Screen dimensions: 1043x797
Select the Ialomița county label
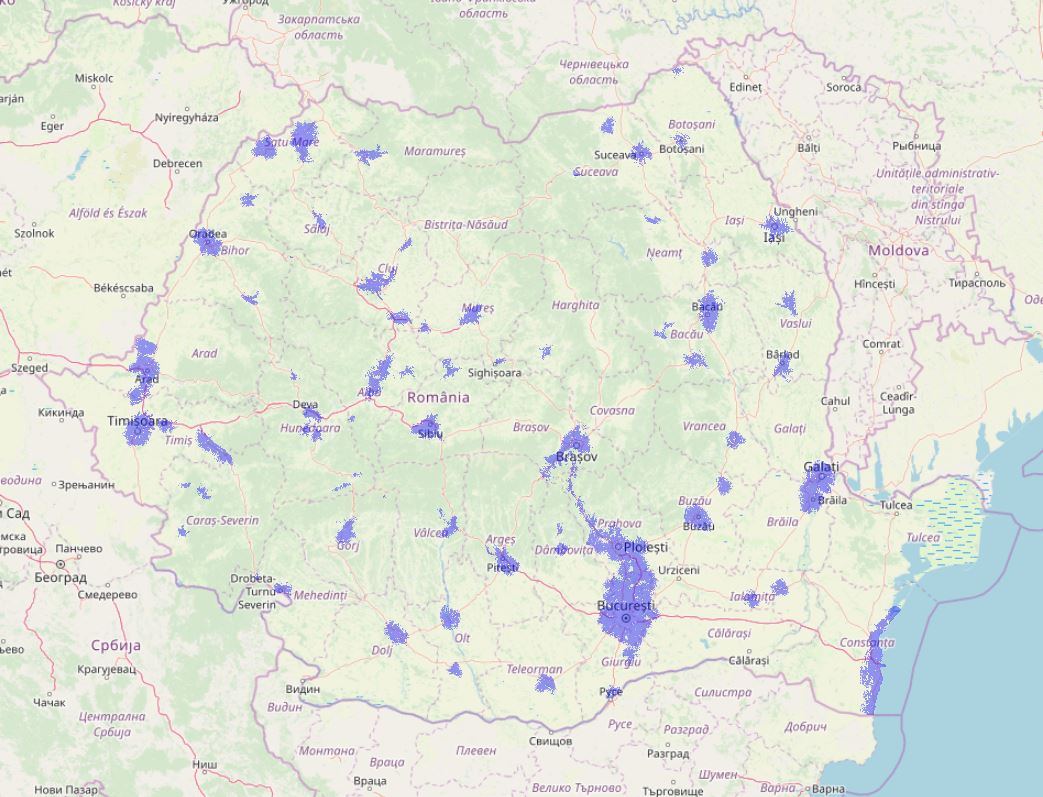752,597
